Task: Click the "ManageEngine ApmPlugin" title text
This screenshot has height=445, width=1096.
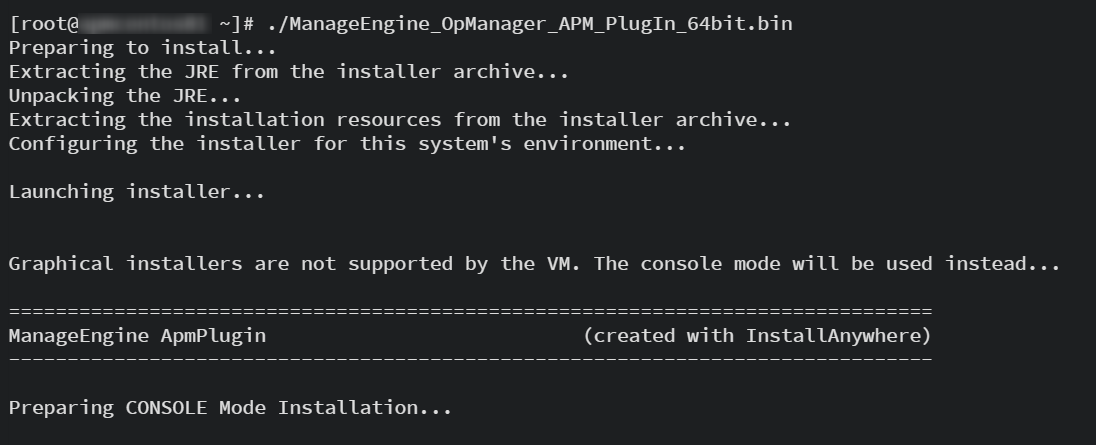Action: 137,336
